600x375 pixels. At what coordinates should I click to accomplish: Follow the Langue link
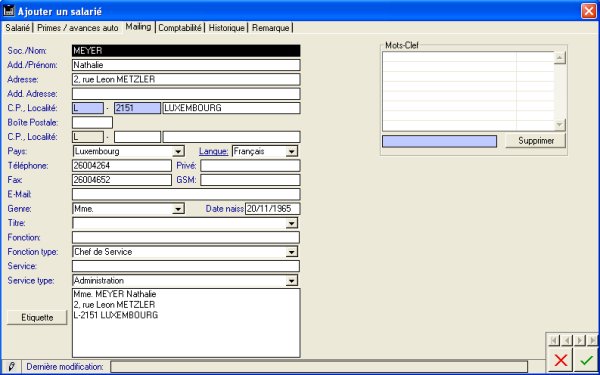[x=214, y=152]
